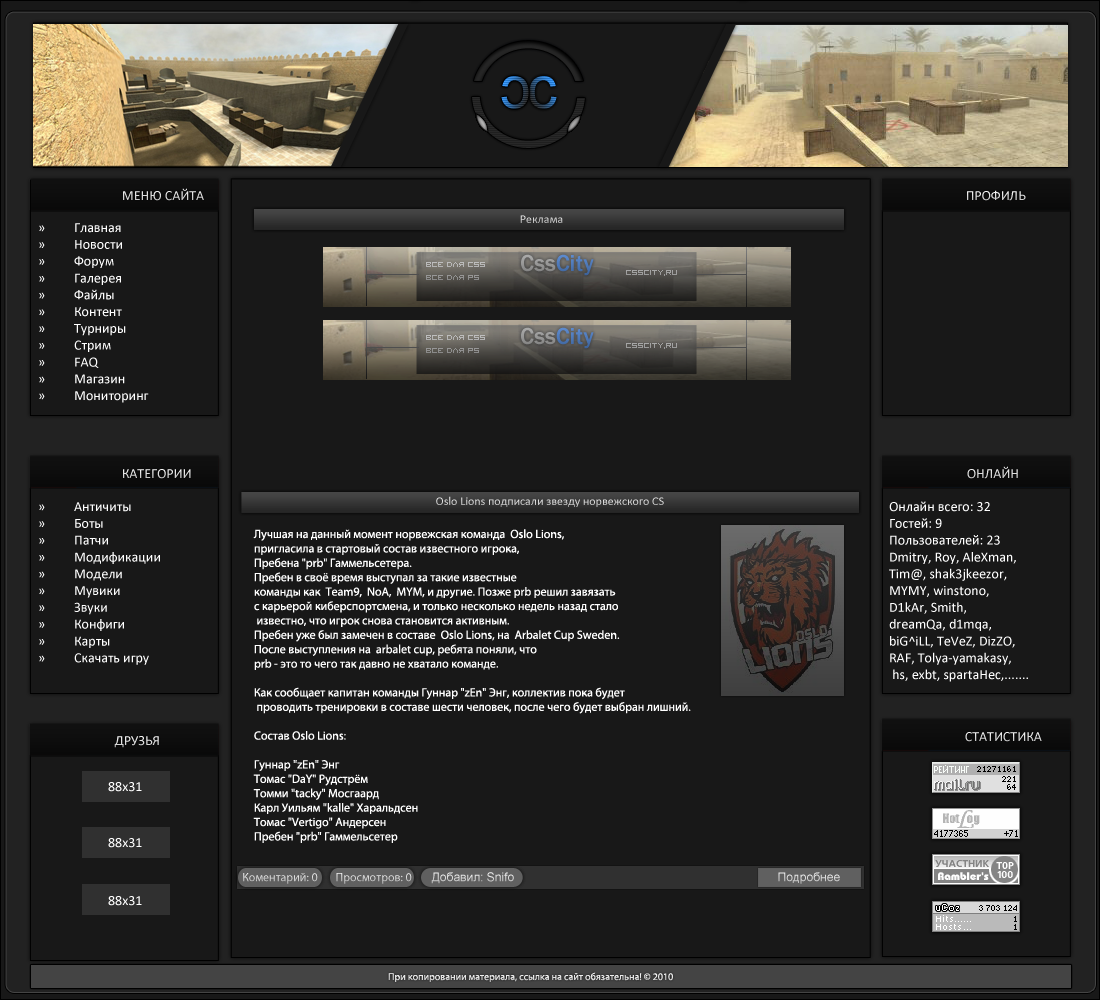Open the upper CssCity ad banner
Screen dimensions: 1100x1000
(556, 276)
